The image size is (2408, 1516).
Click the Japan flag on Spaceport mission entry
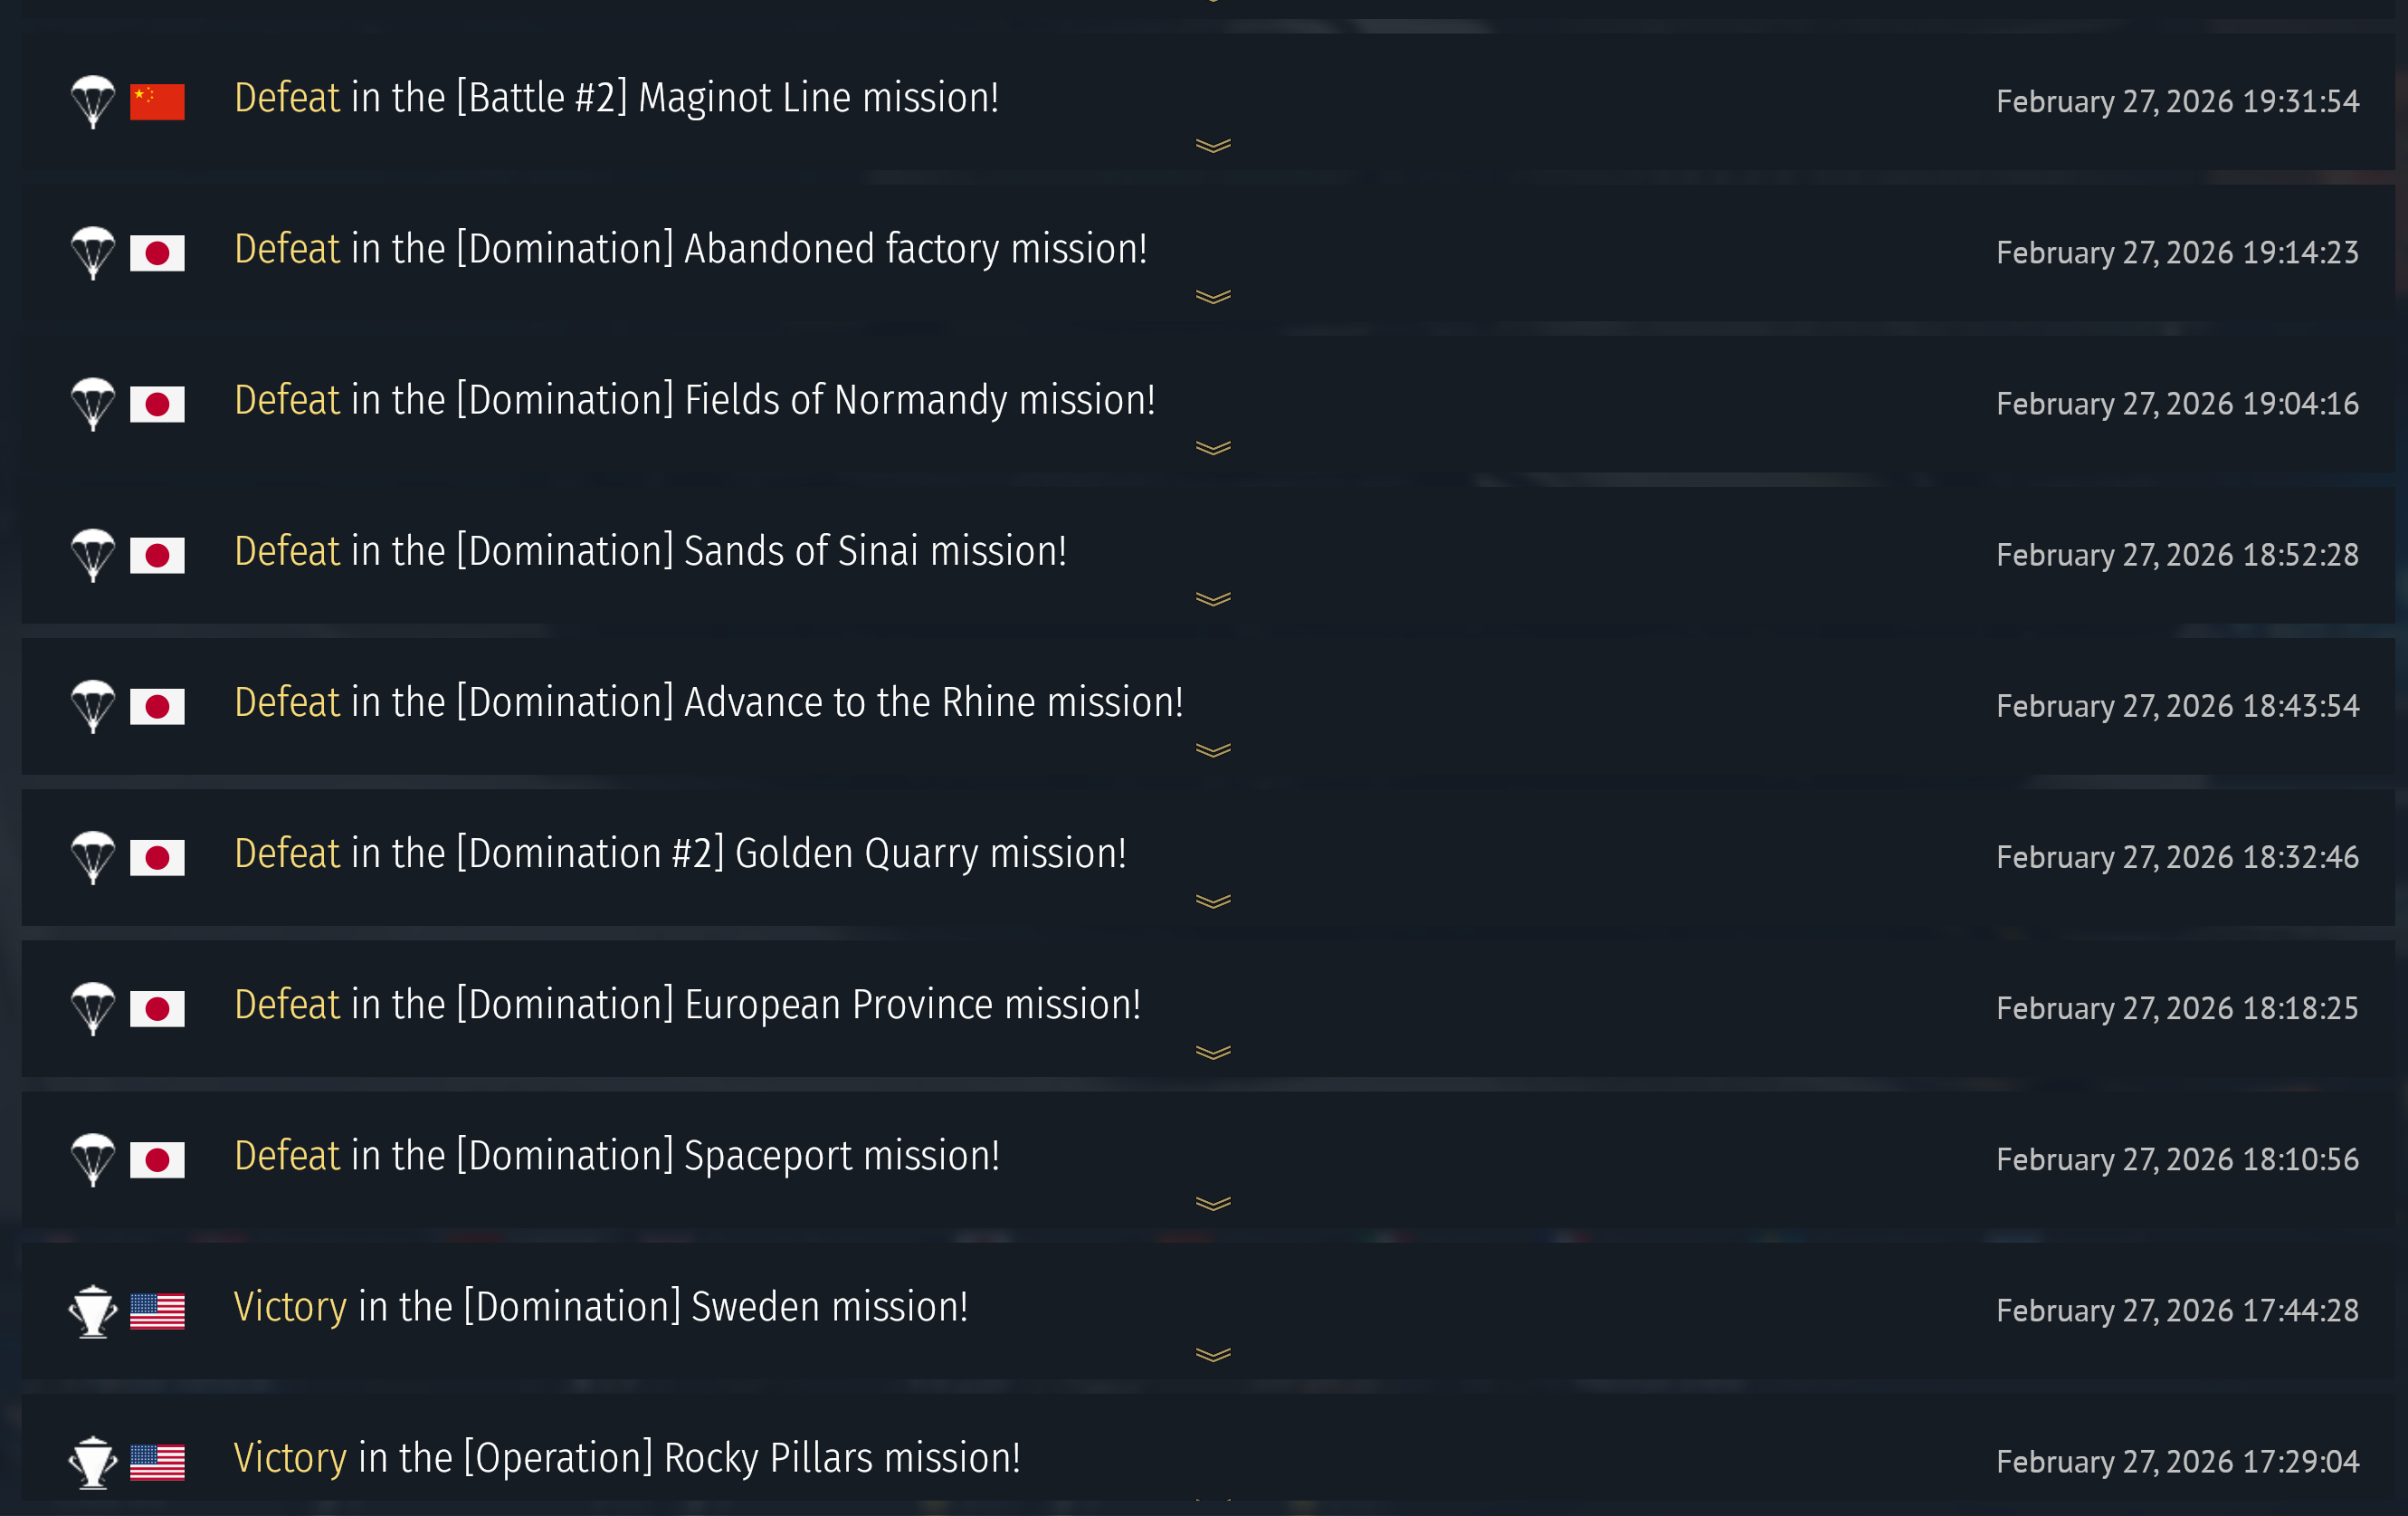(x=157, y=1159)
